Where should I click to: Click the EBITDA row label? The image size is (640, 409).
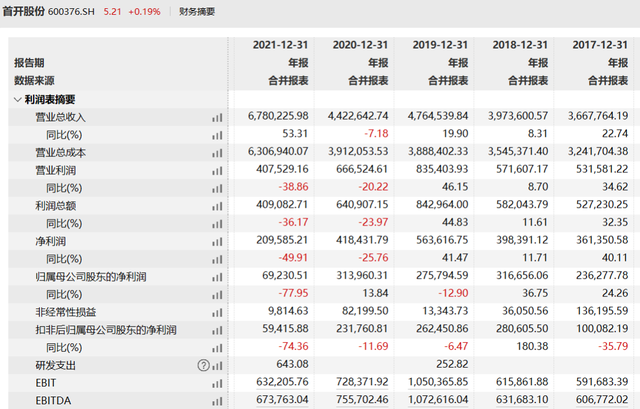[53, 401]
